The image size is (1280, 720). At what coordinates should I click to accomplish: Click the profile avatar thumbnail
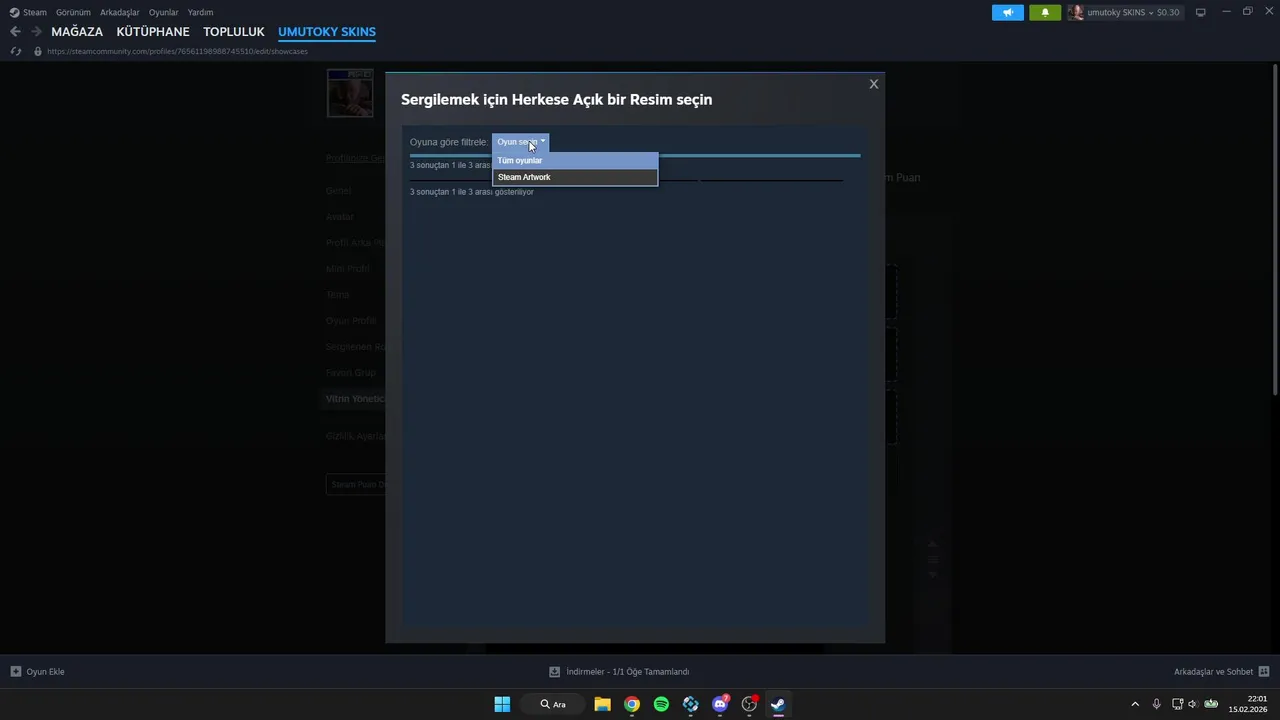coord(350,93)
